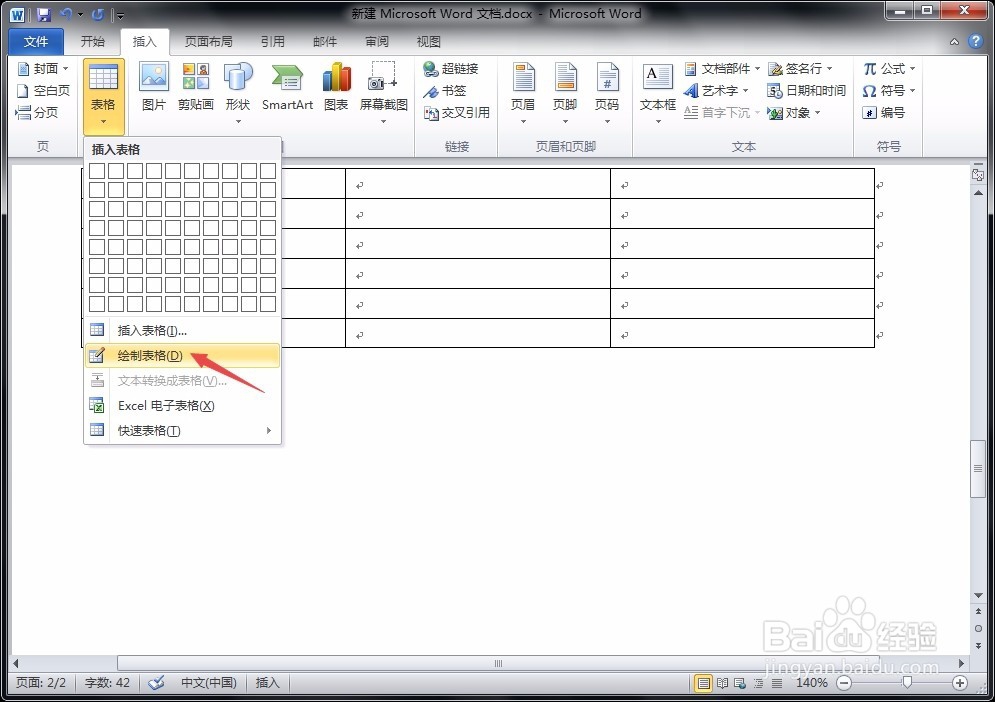This screenshot has width=995, height=702.
Task: Click the language 中文(中国) status item
Action: [x=209, y=683]
